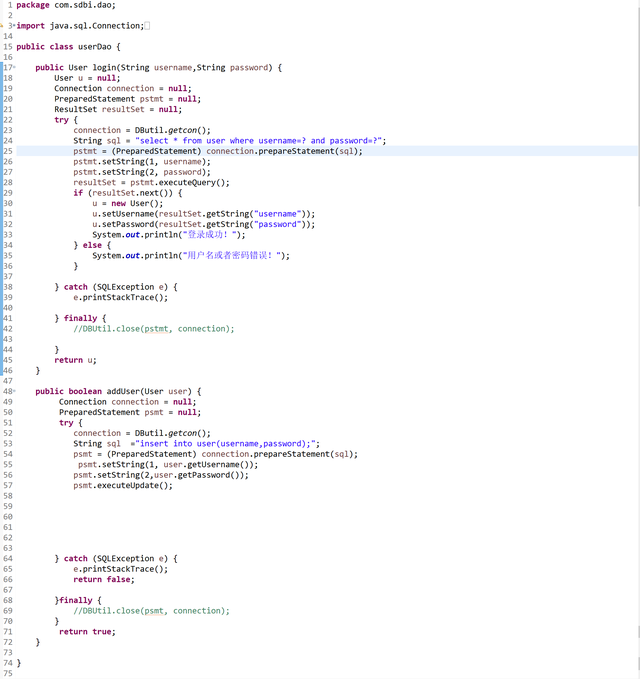This screenshot has width=640, height=679.
Task: Click 'new User()' expression
Action: 137,204
